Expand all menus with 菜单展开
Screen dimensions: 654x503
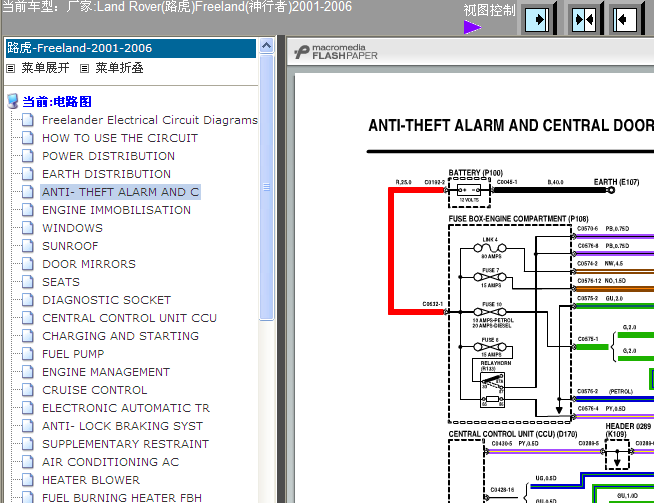(x=45, y=68)
